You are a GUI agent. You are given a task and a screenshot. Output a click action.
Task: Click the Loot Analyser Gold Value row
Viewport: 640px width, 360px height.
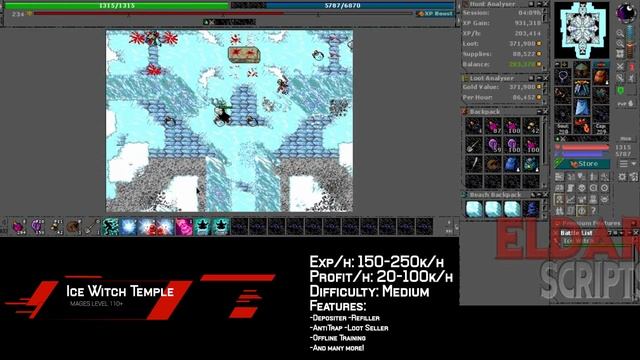click(502, 87)
